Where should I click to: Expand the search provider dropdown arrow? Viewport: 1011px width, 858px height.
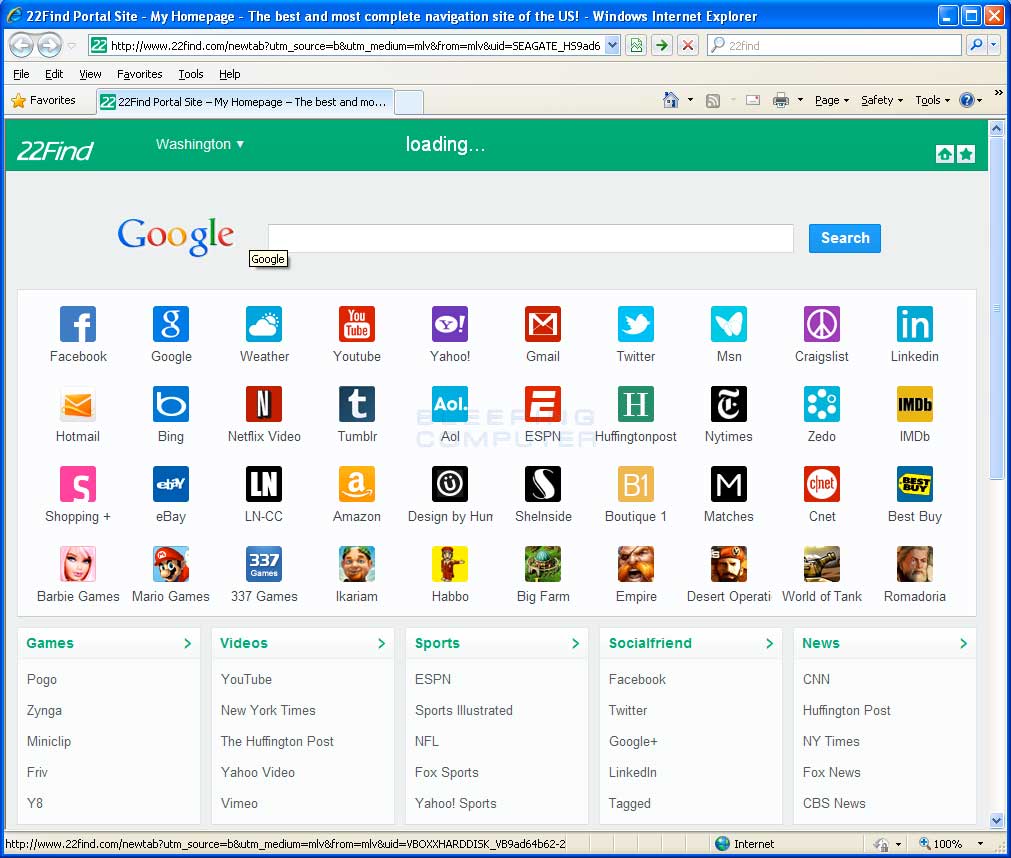tap(994, 45)
